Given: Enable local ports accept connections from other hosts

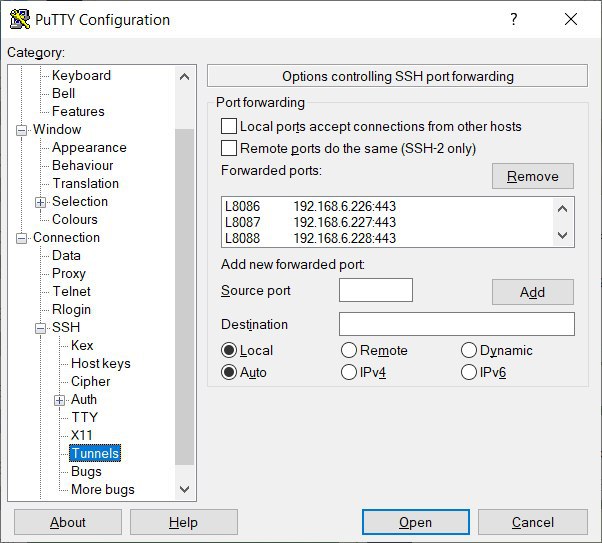Looking at the screenshot, I should [x=229, y=126].
